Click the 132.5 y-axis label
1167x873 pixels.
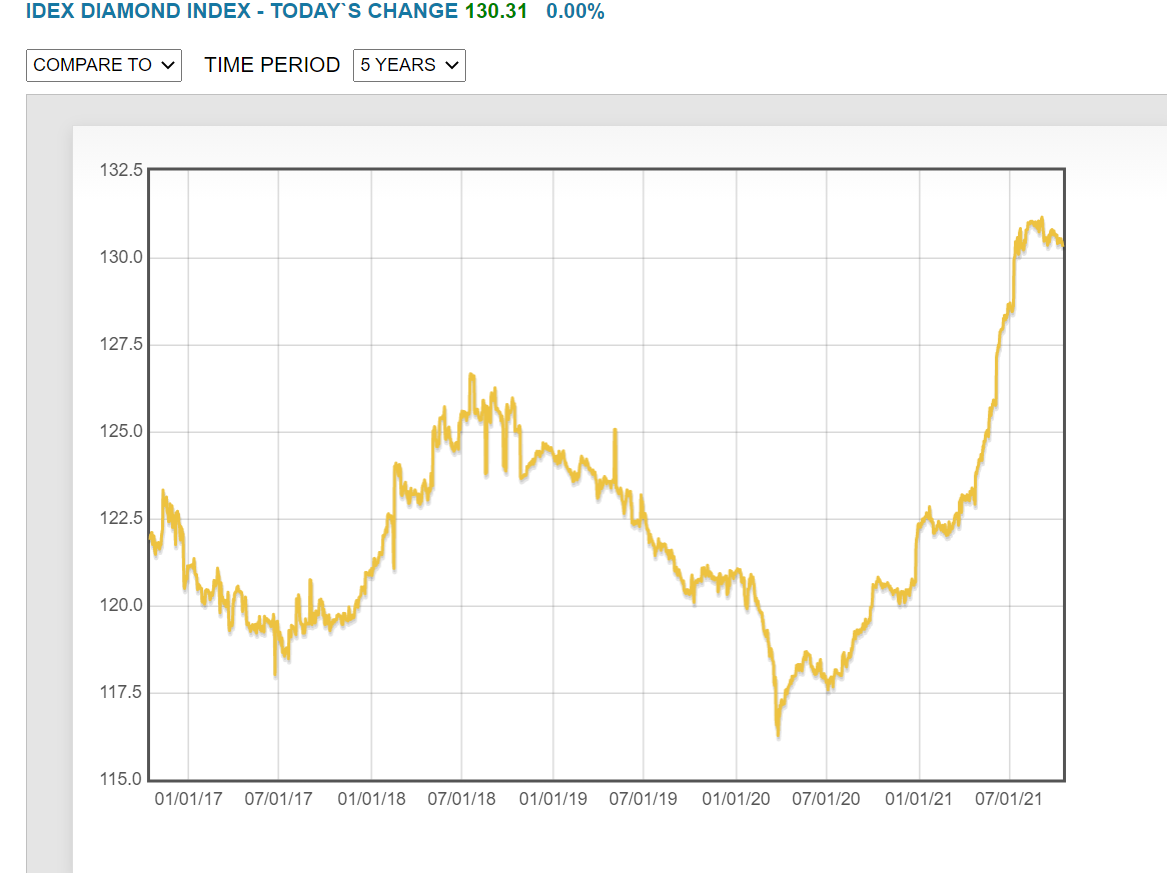(x=121, y=170)
